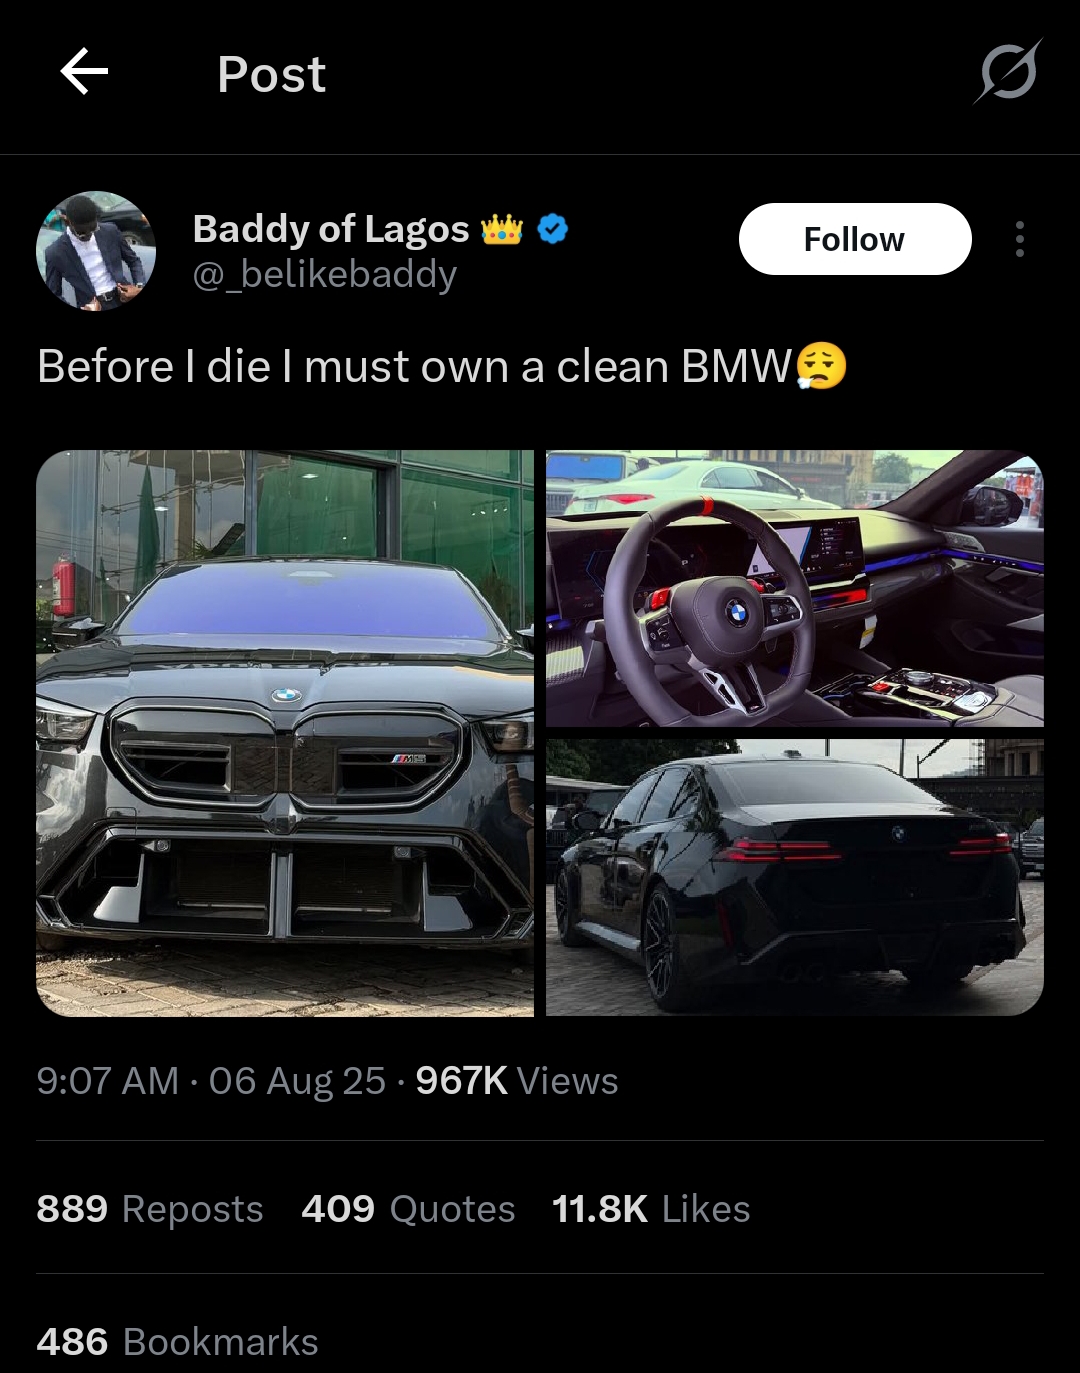Tap the back arrow
The image size is (1080, 1373).
84,72
